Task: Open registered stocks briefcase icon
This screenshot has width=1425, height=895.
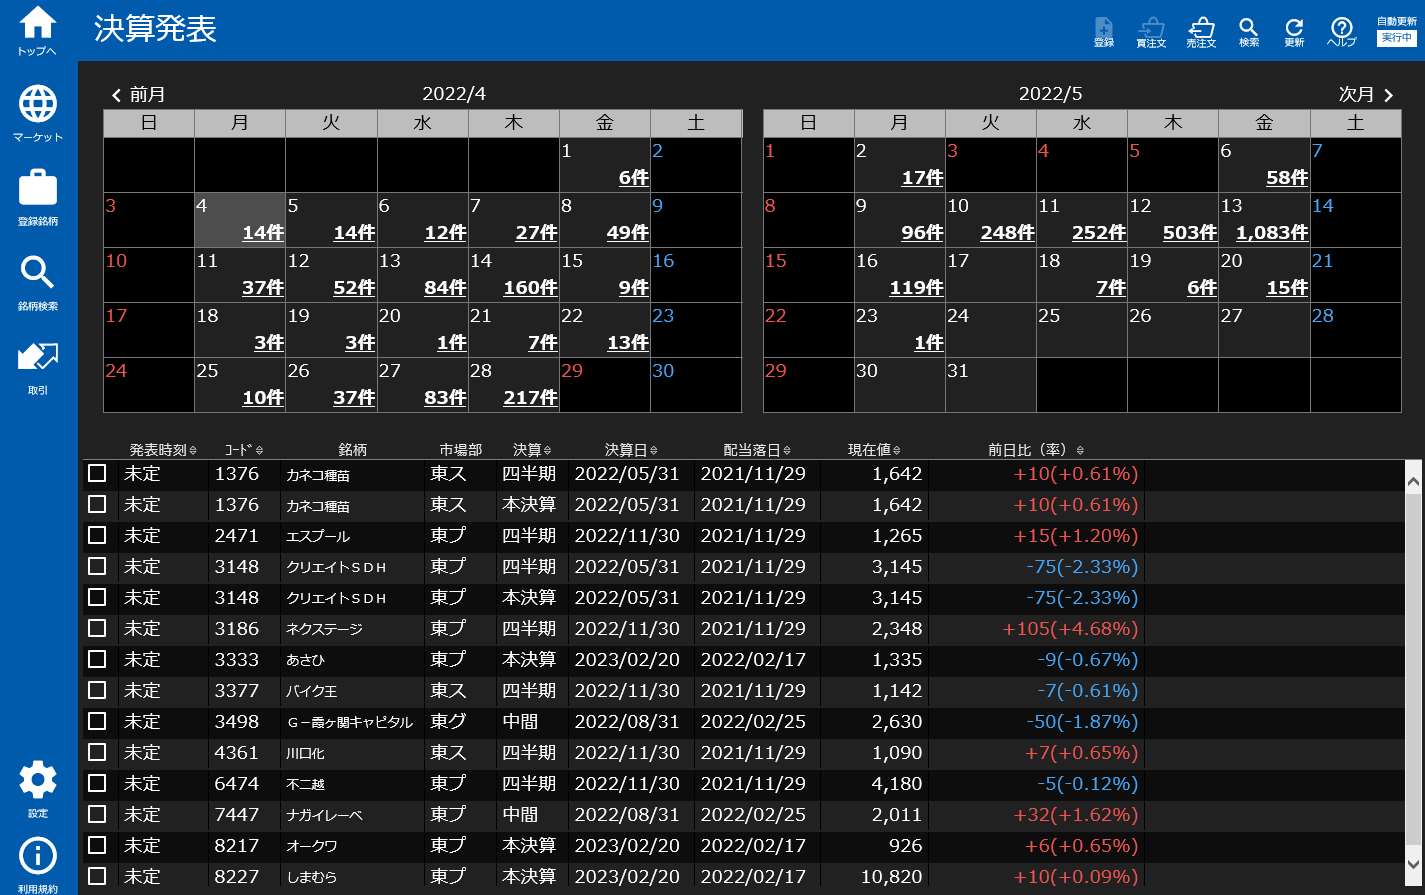Action: [x=38, y=197]
